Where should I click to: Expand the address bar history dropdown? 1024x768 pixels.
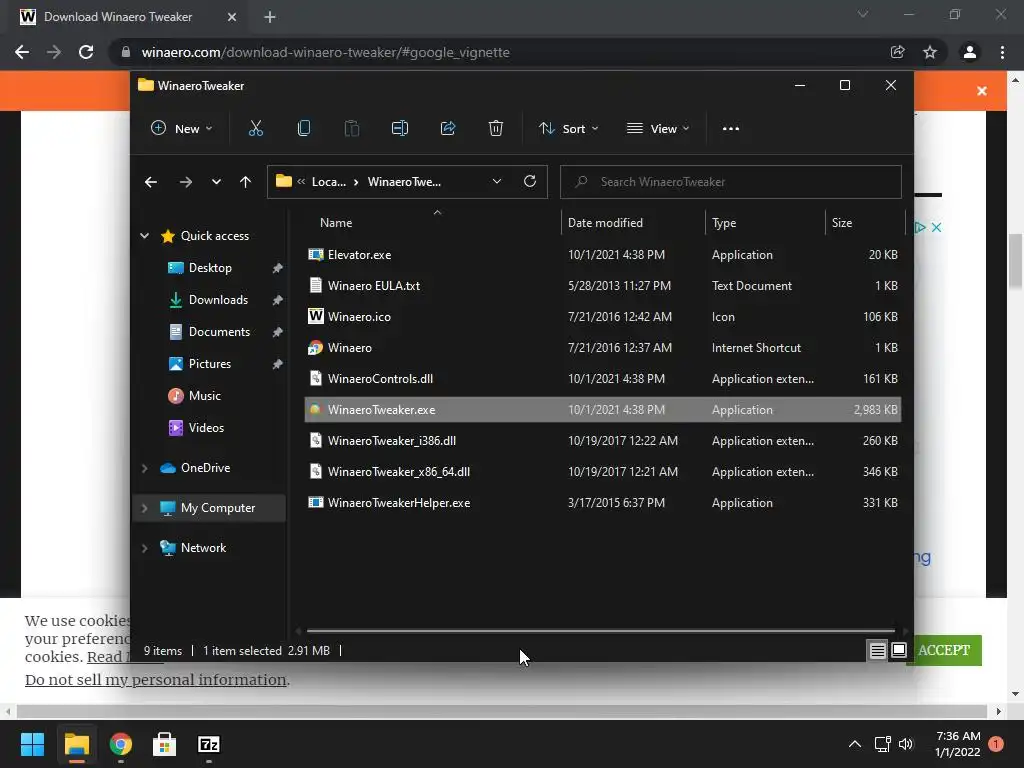pos(497,182)
